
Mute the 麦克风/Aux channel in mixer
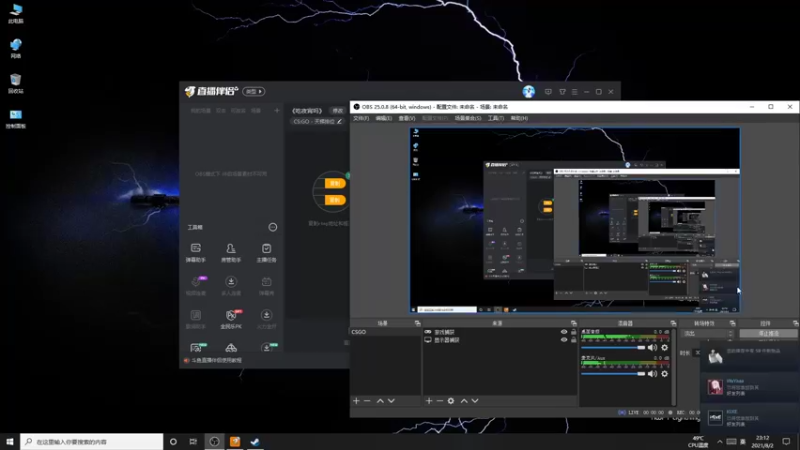tap(652, 374)
